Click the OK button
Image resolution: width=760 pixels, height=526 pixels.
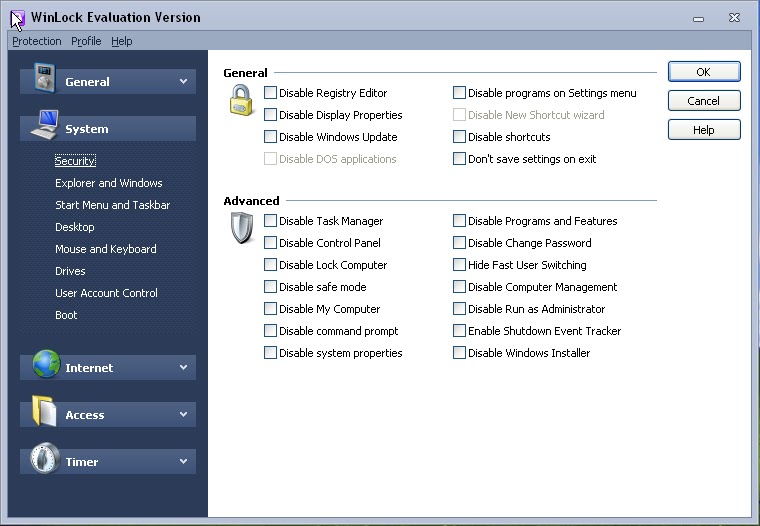pos(704,72)
